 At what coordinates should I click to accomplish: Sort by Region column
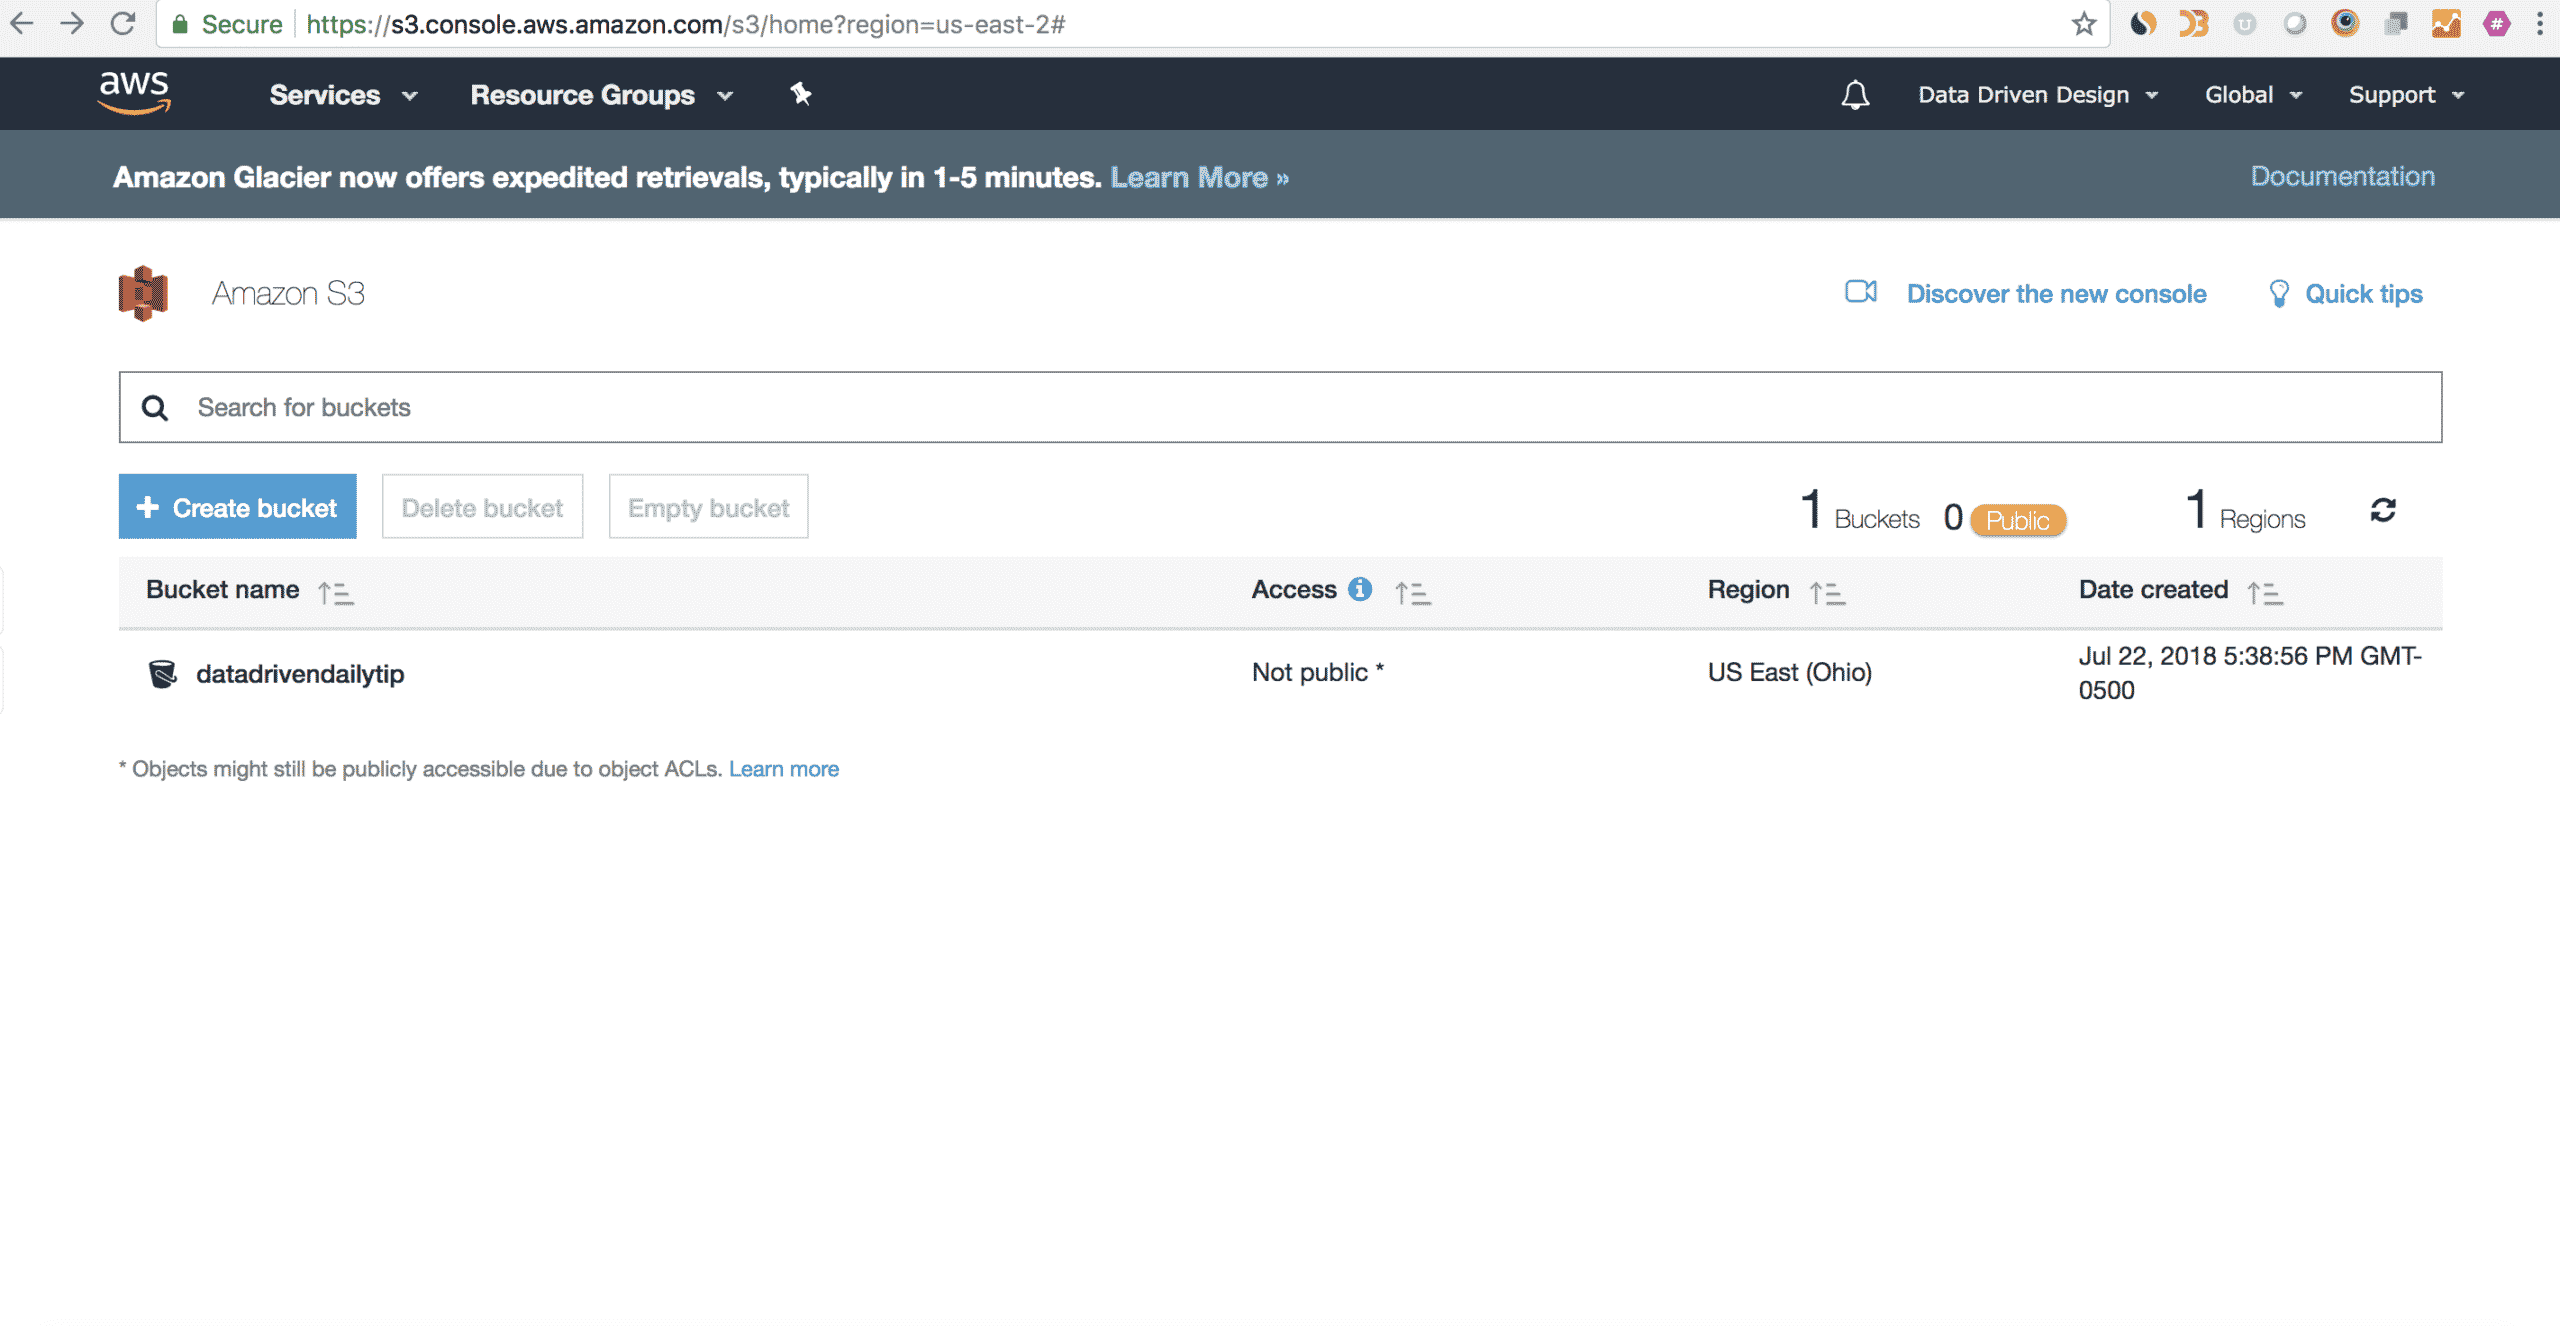1827,593
